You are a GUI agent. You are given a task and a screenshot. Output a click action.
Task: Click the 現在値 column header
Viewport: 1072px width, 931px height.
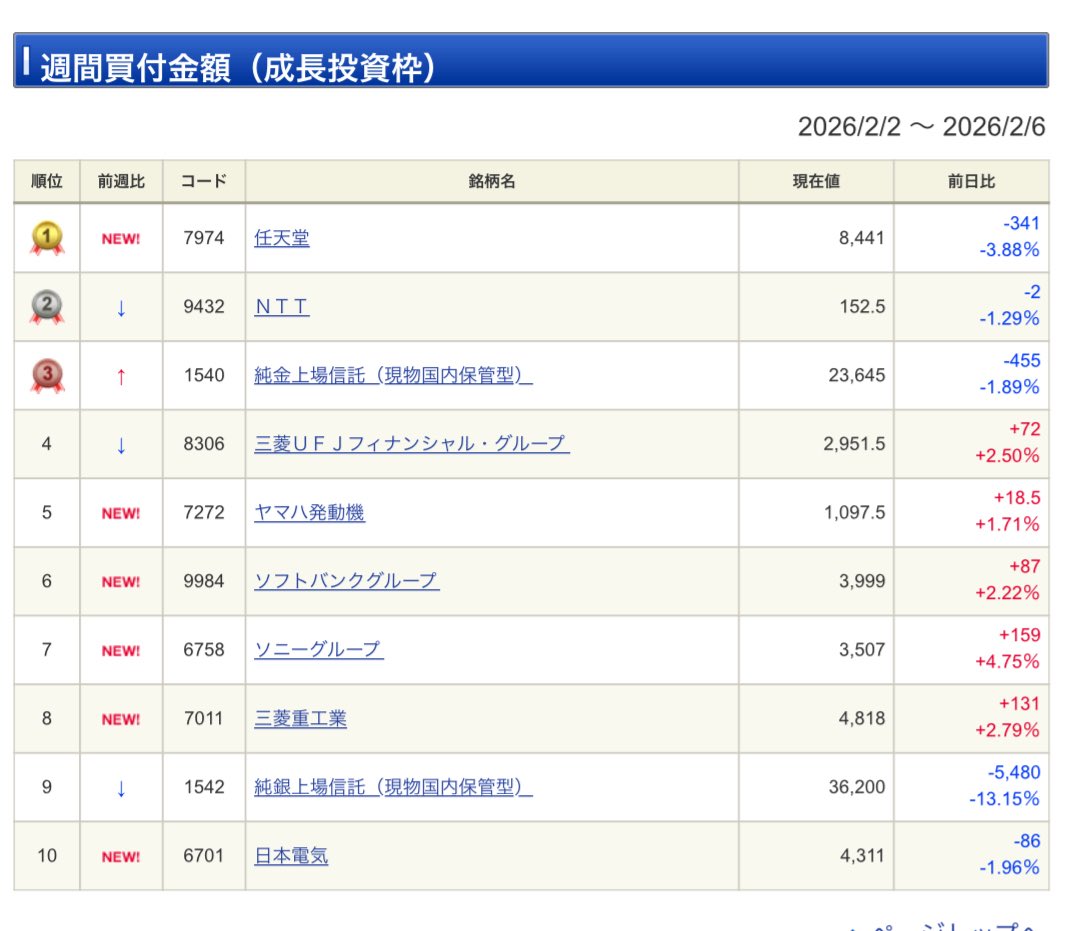coord(816,182)
